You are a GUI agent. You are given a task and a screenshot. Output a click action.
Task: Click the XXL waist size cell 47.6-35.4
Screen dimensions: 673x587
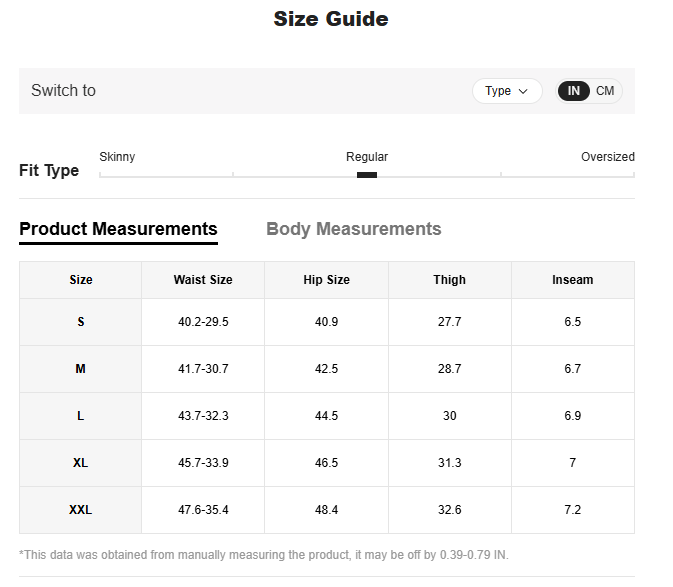(x=203, y=510)
